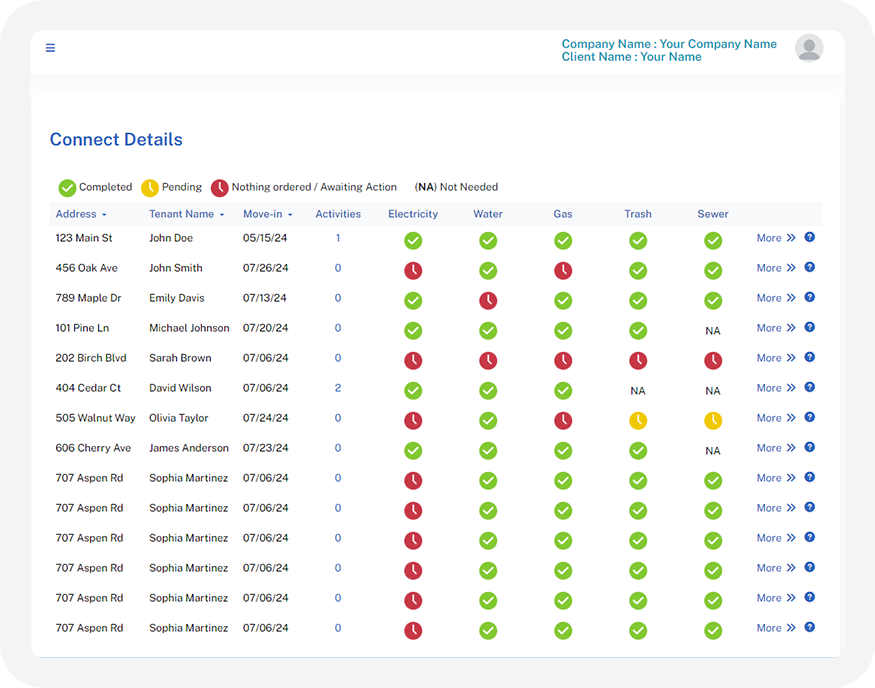Open activities count 2 for David Wilson

click(338, 388)
